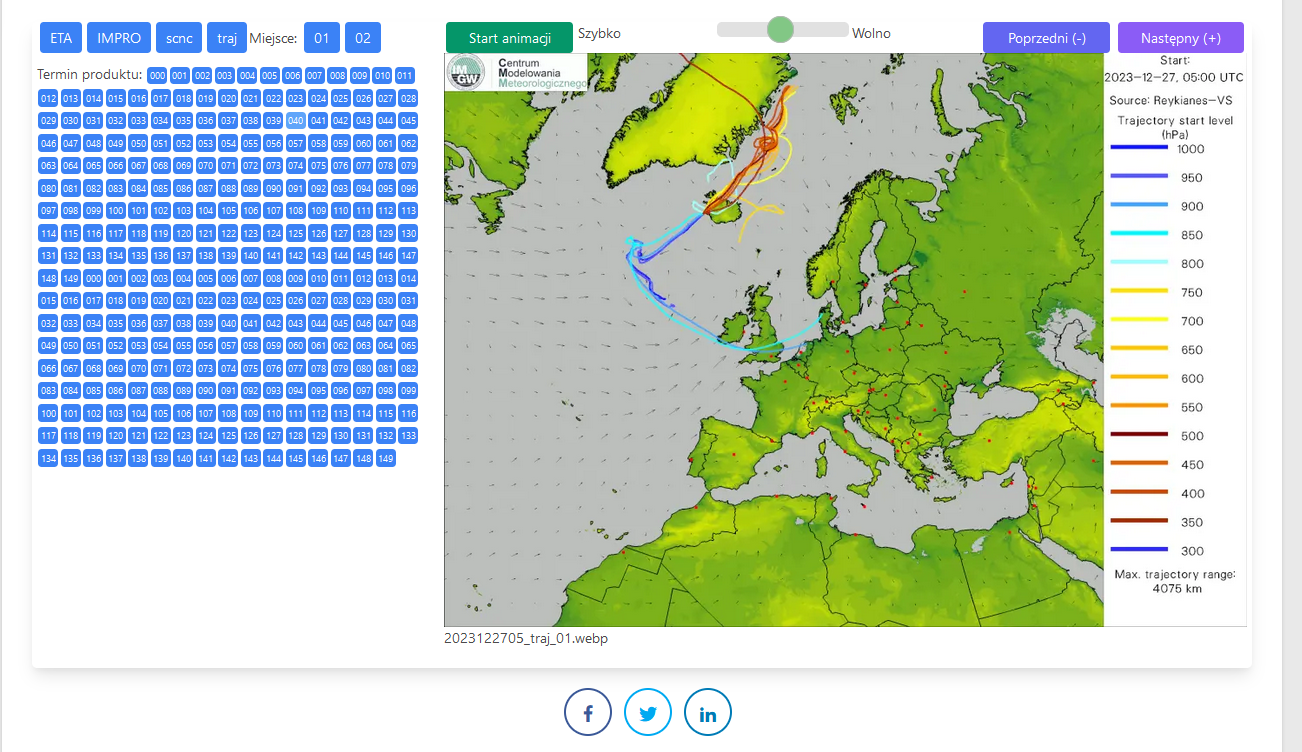Switch to the IMPRO model tab
1302x752 pixels.
[x=119, y=38]
